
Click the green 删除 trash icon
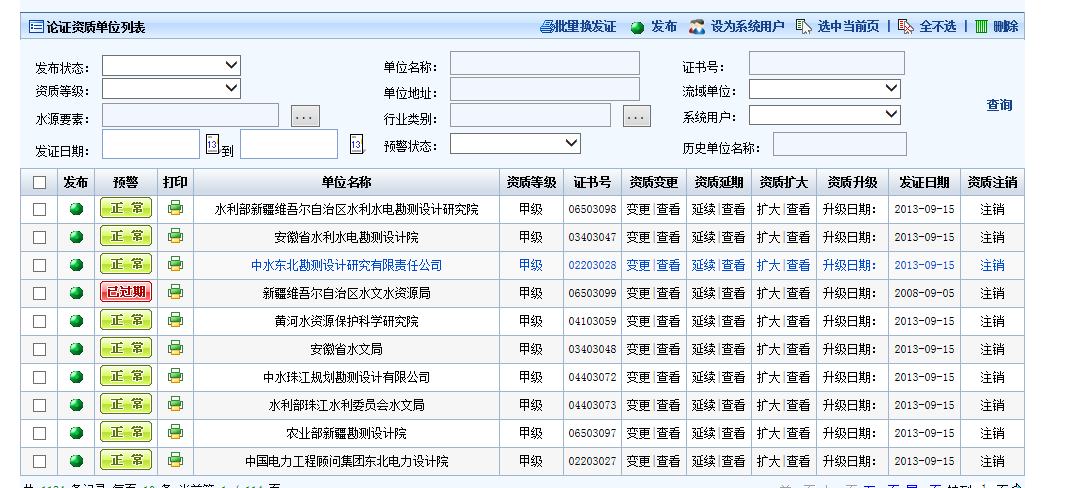(x=981, y=27)
